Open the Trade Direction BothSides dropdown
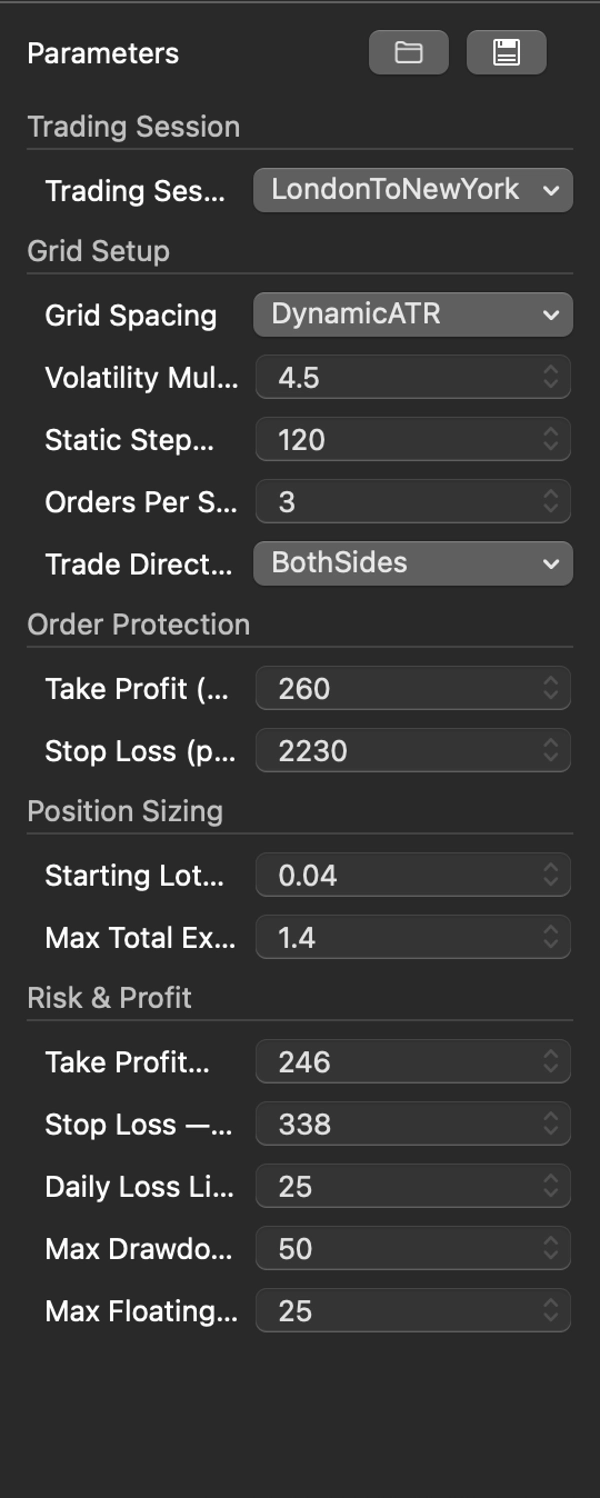The width and height of the screenshot is (600, 1498). tap(412, 563)
